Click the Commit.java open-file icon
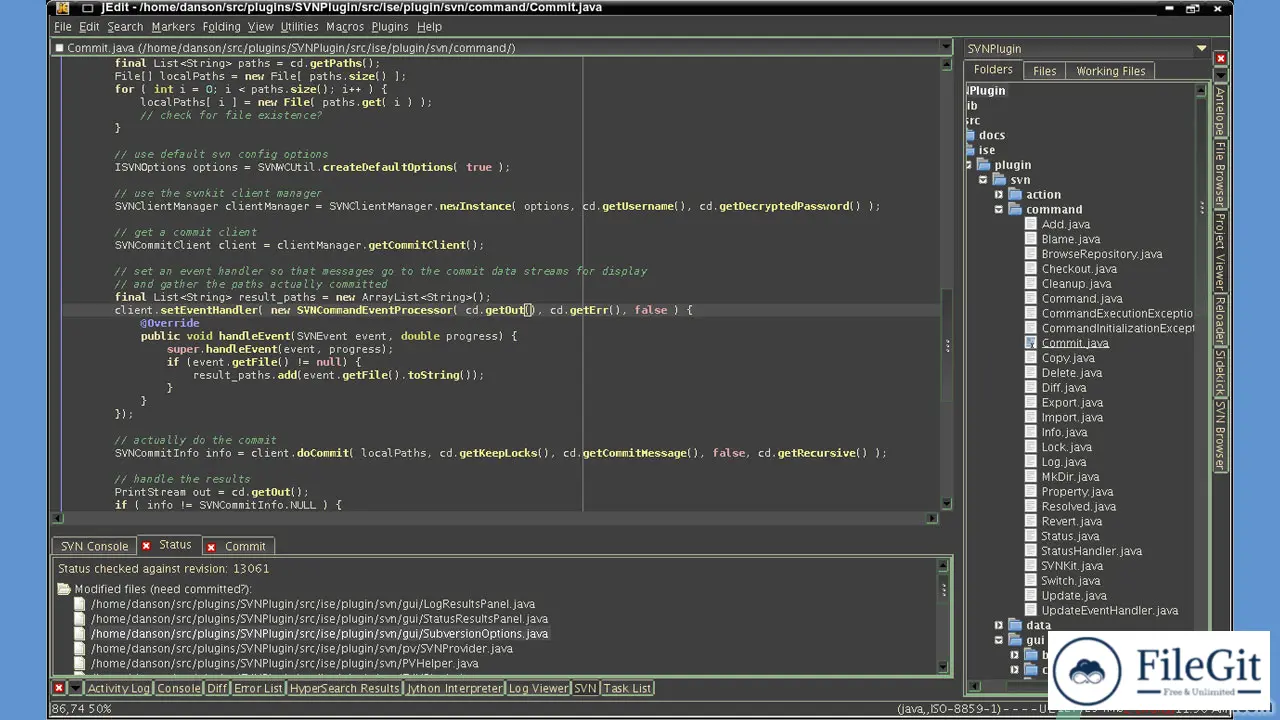 pyautogui.click(x=1031, y=343)
